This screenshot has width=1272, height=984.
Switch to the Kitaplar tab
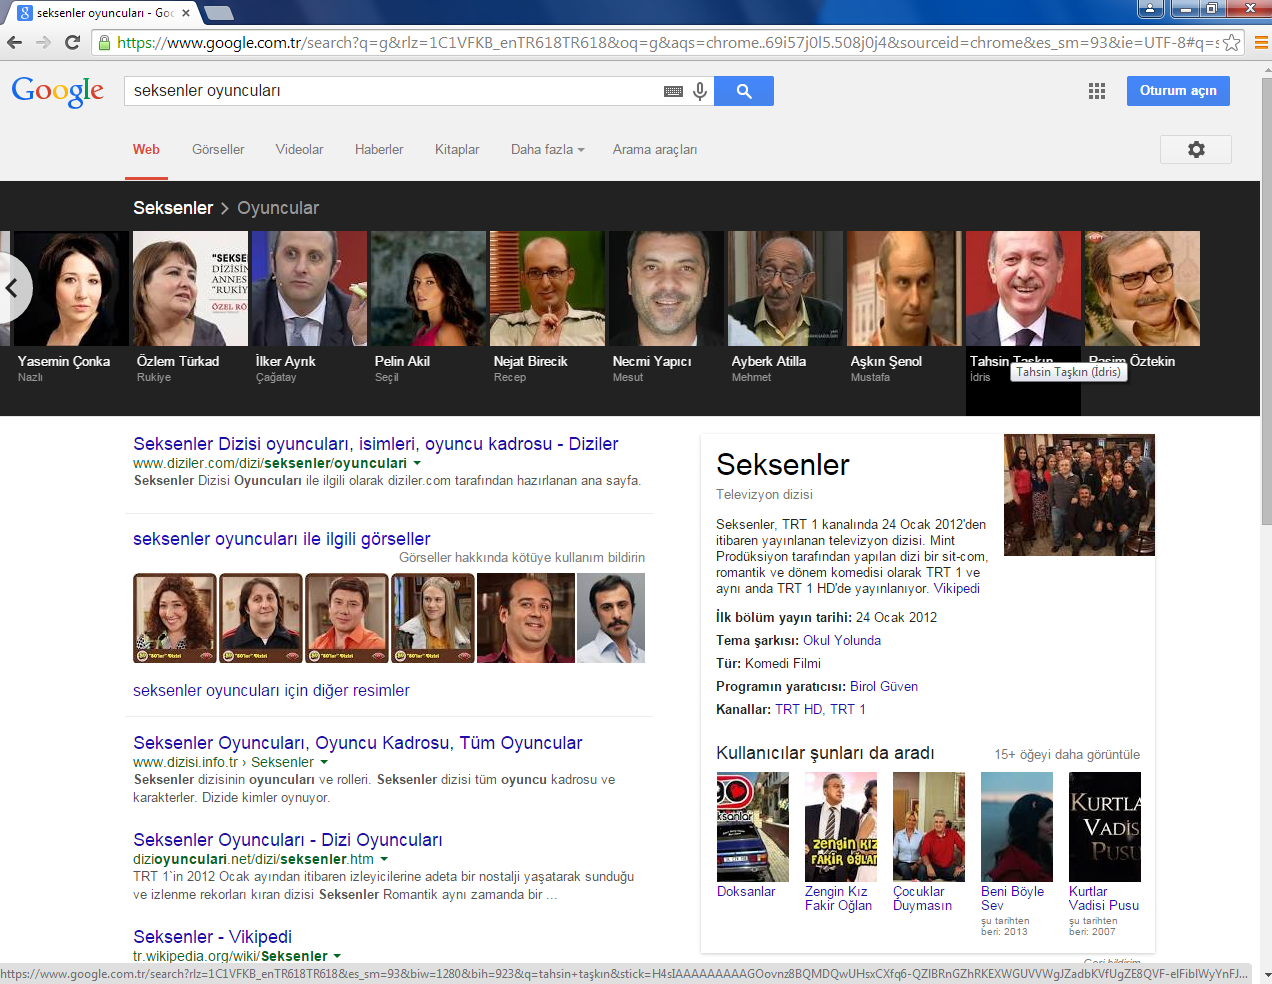point(457,149)
